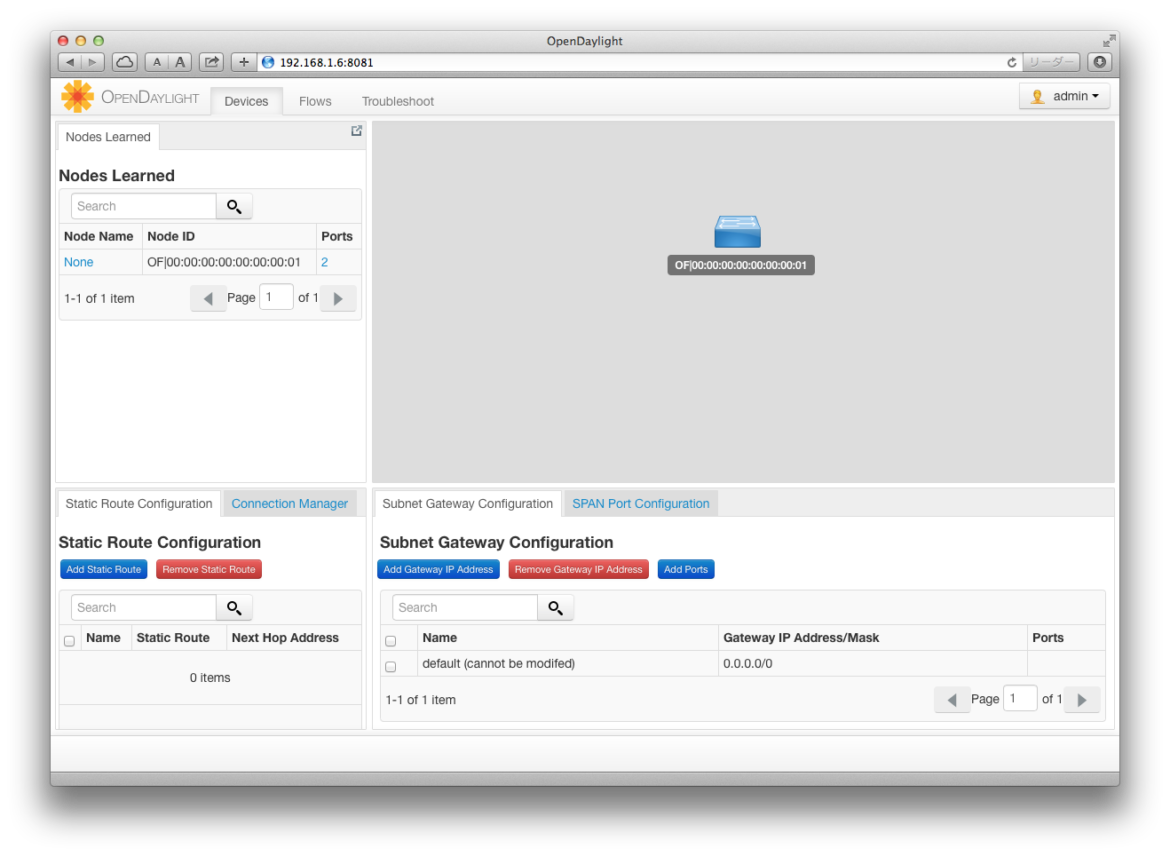The image size is (1170, 856).
Task: Select the switch node in the topology view
Action: pyautogui.click(x=737, y=230)
